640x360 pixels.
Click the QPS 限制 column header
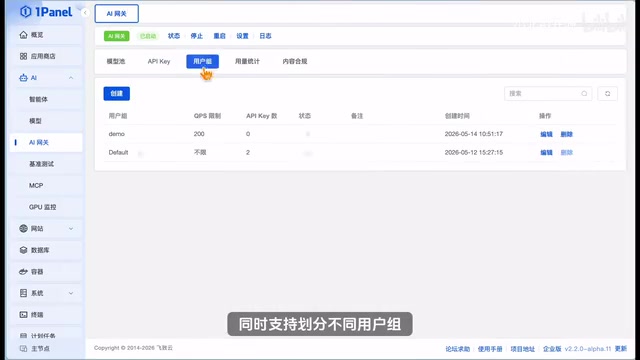point(207,116)
